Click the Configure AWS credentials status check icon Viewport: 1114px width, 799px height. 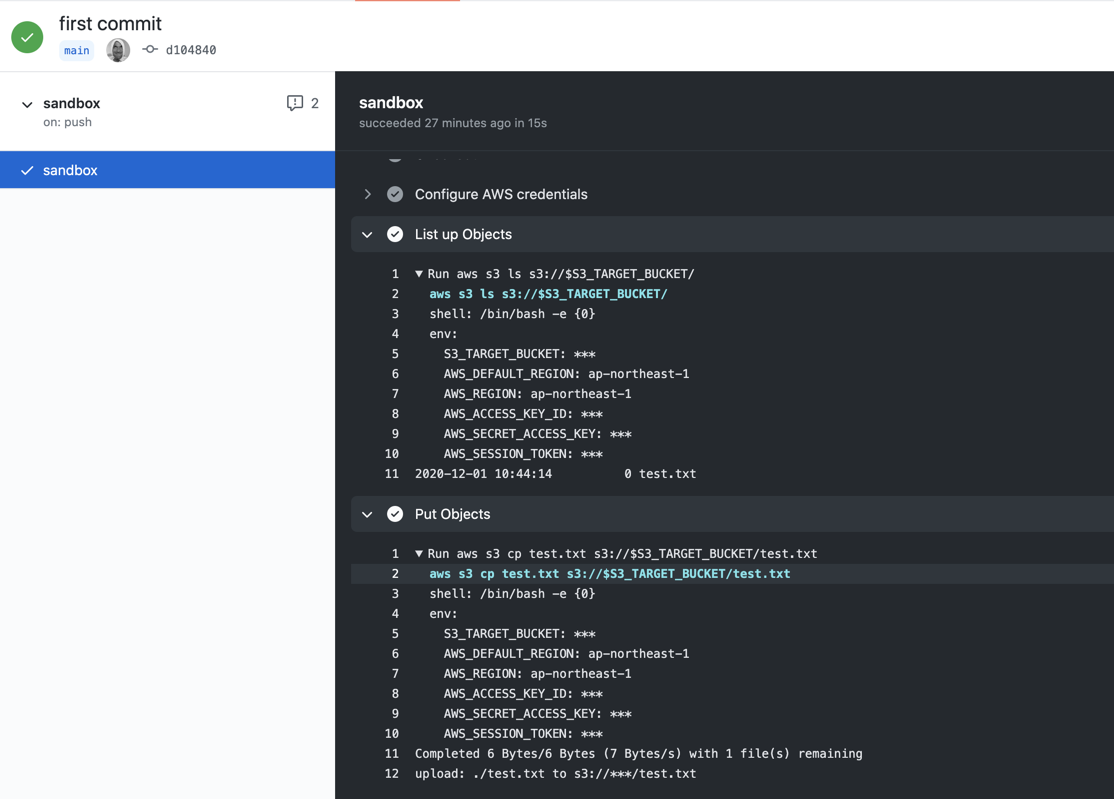coord(395,194)
